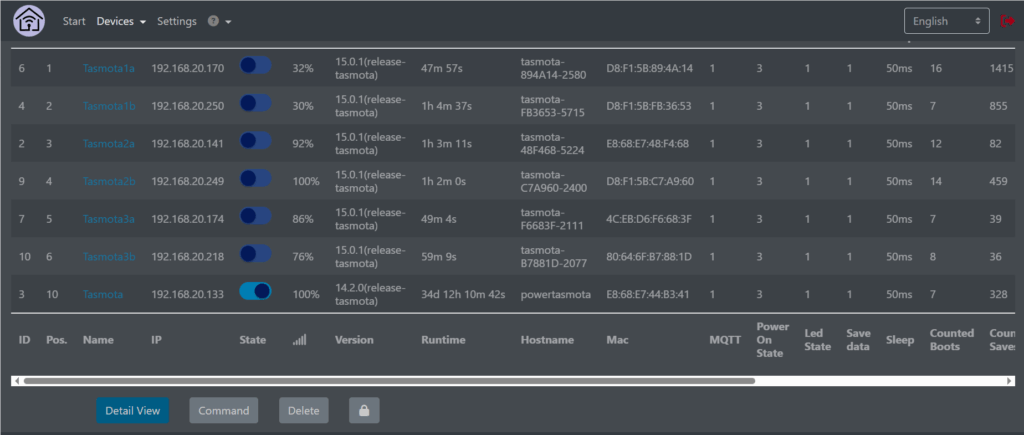Select MAC address E8:68:E7:48:F4:68
This screenshot has width=1024, height=435.
pos(647,144)
